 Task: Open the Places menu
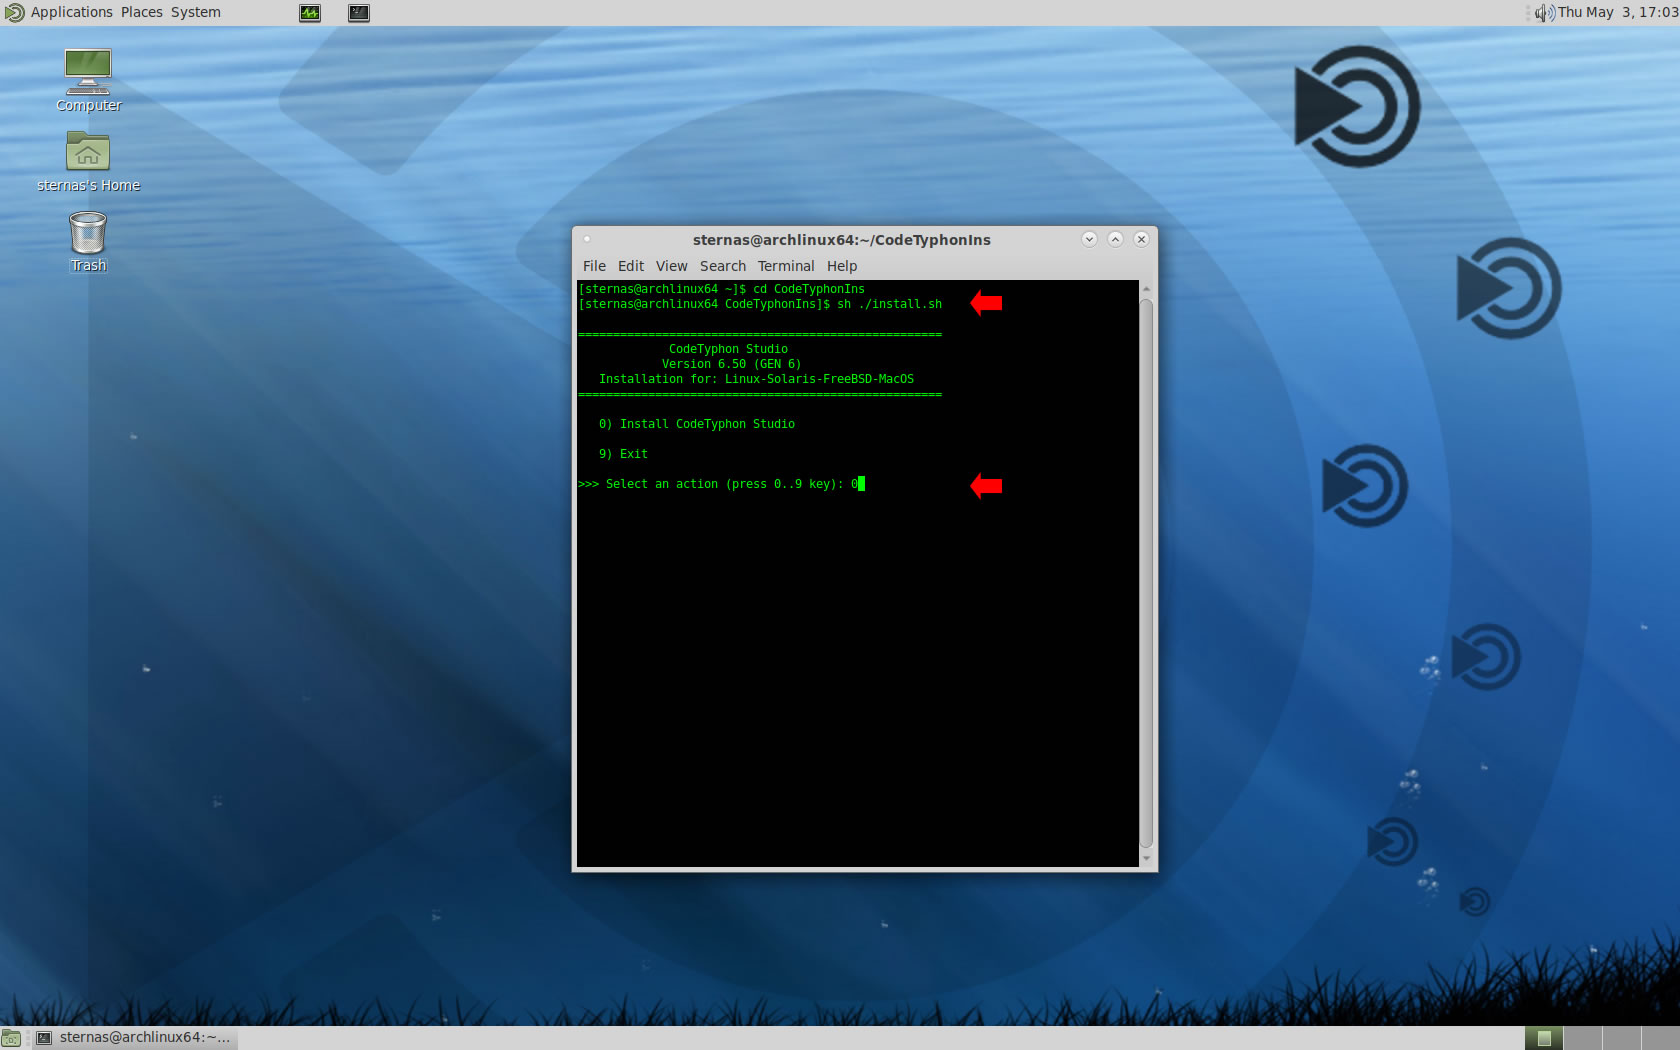click(142, 12)
